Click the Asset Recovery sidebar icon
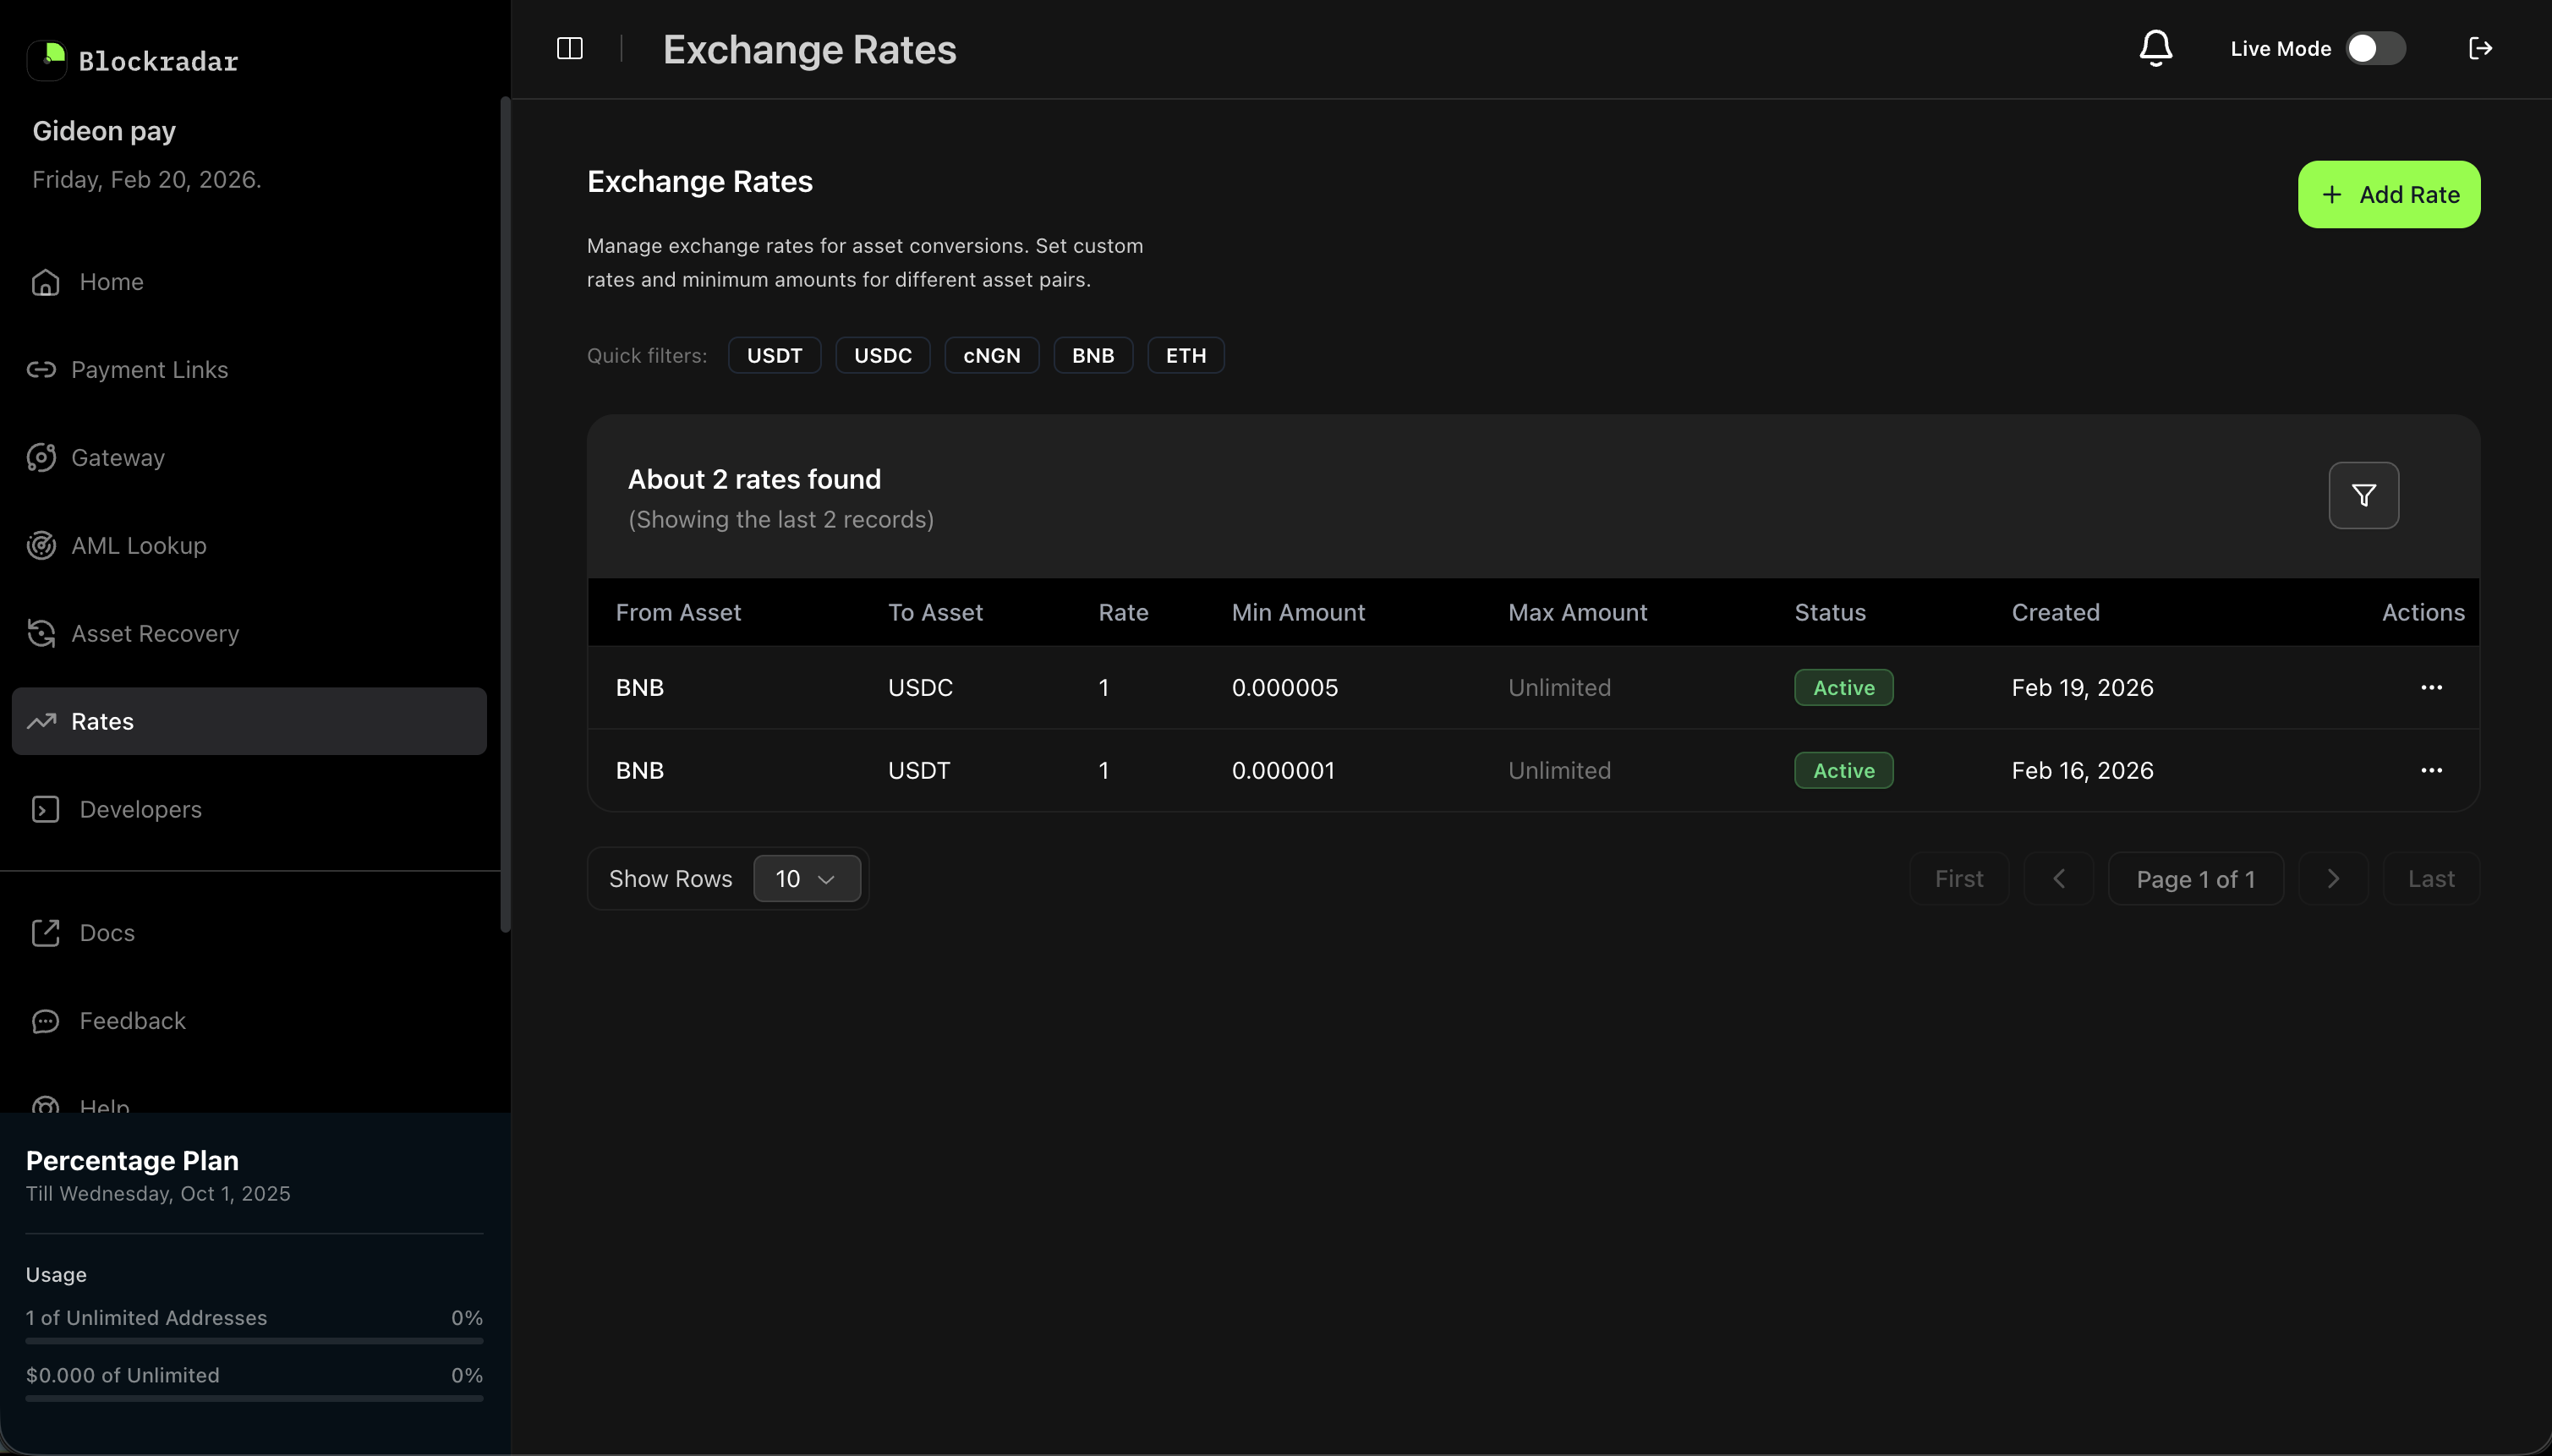Screen dimensions: 2552x1456 tap(41, 633)
